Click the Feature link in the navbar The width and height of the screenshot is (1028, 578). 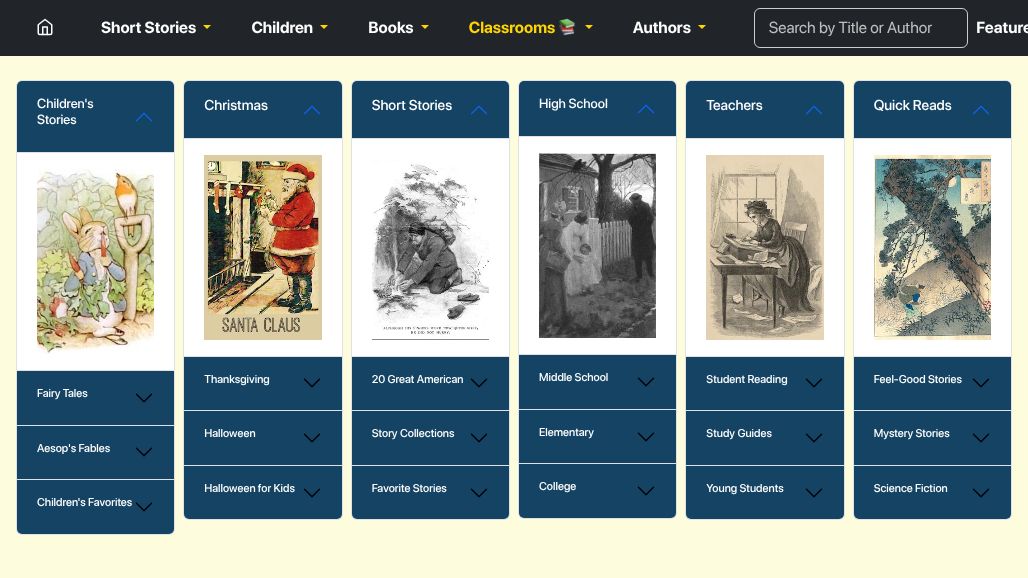click(1001, 28)
